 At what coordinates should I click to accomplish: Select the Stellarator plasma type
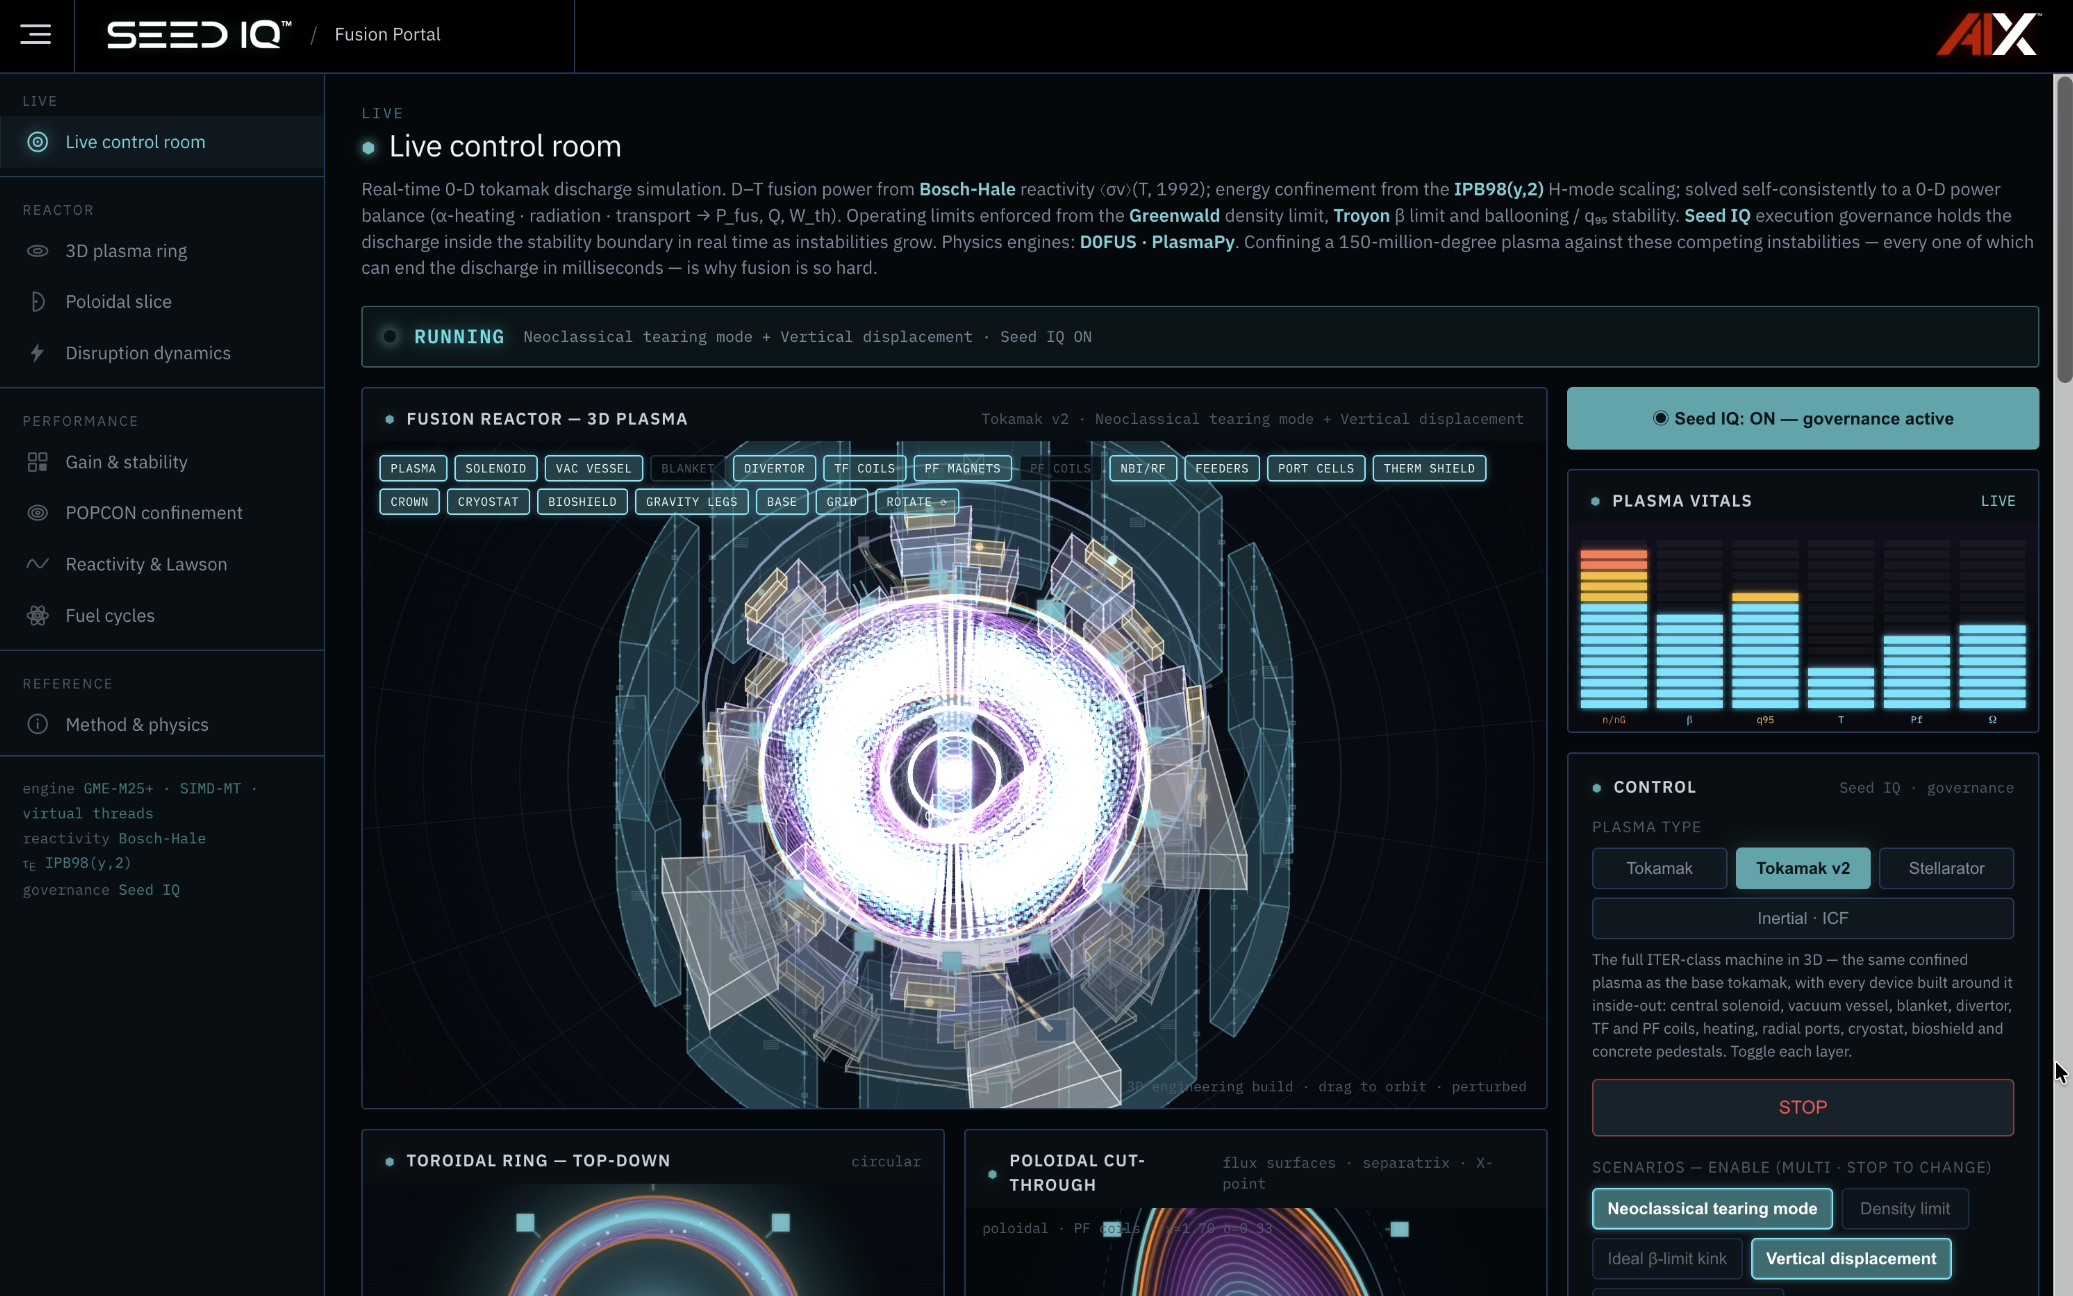1946,868
